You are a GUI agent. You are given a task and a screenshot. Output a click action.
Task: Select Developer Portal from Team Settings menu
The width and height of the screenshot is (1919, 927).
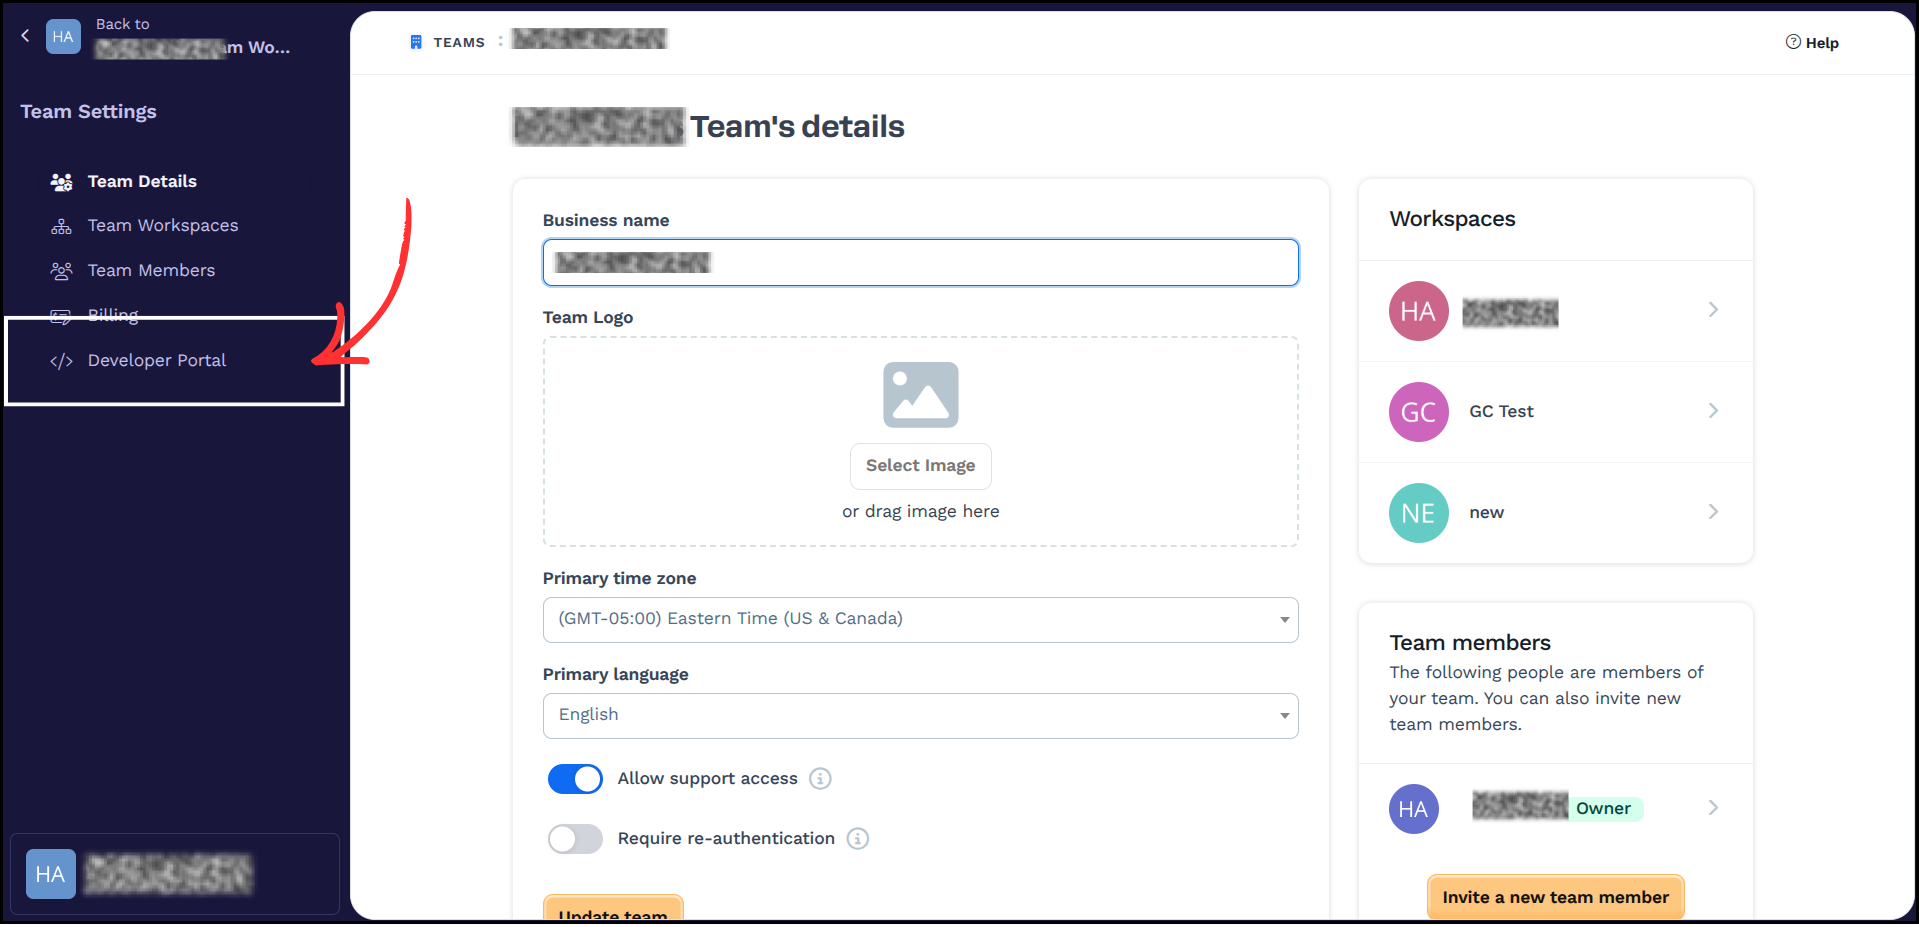coord(156,360)
